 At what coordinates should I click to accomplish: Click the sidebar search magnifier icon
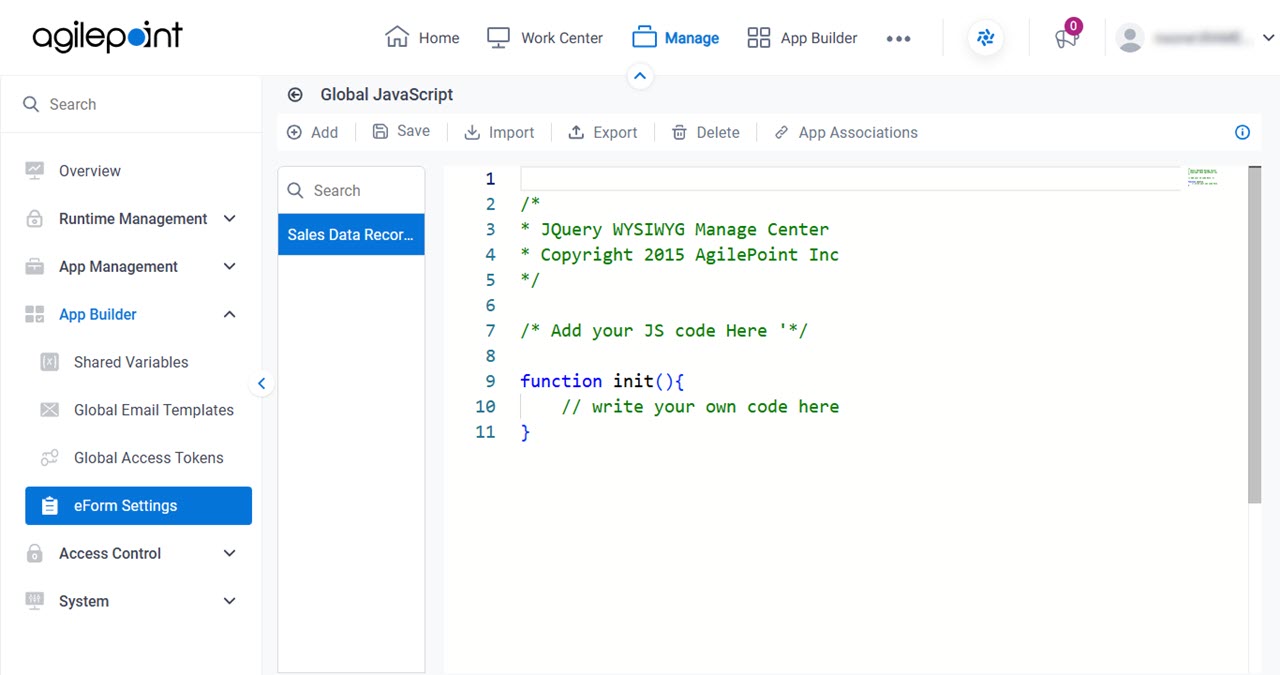[31, 104]
